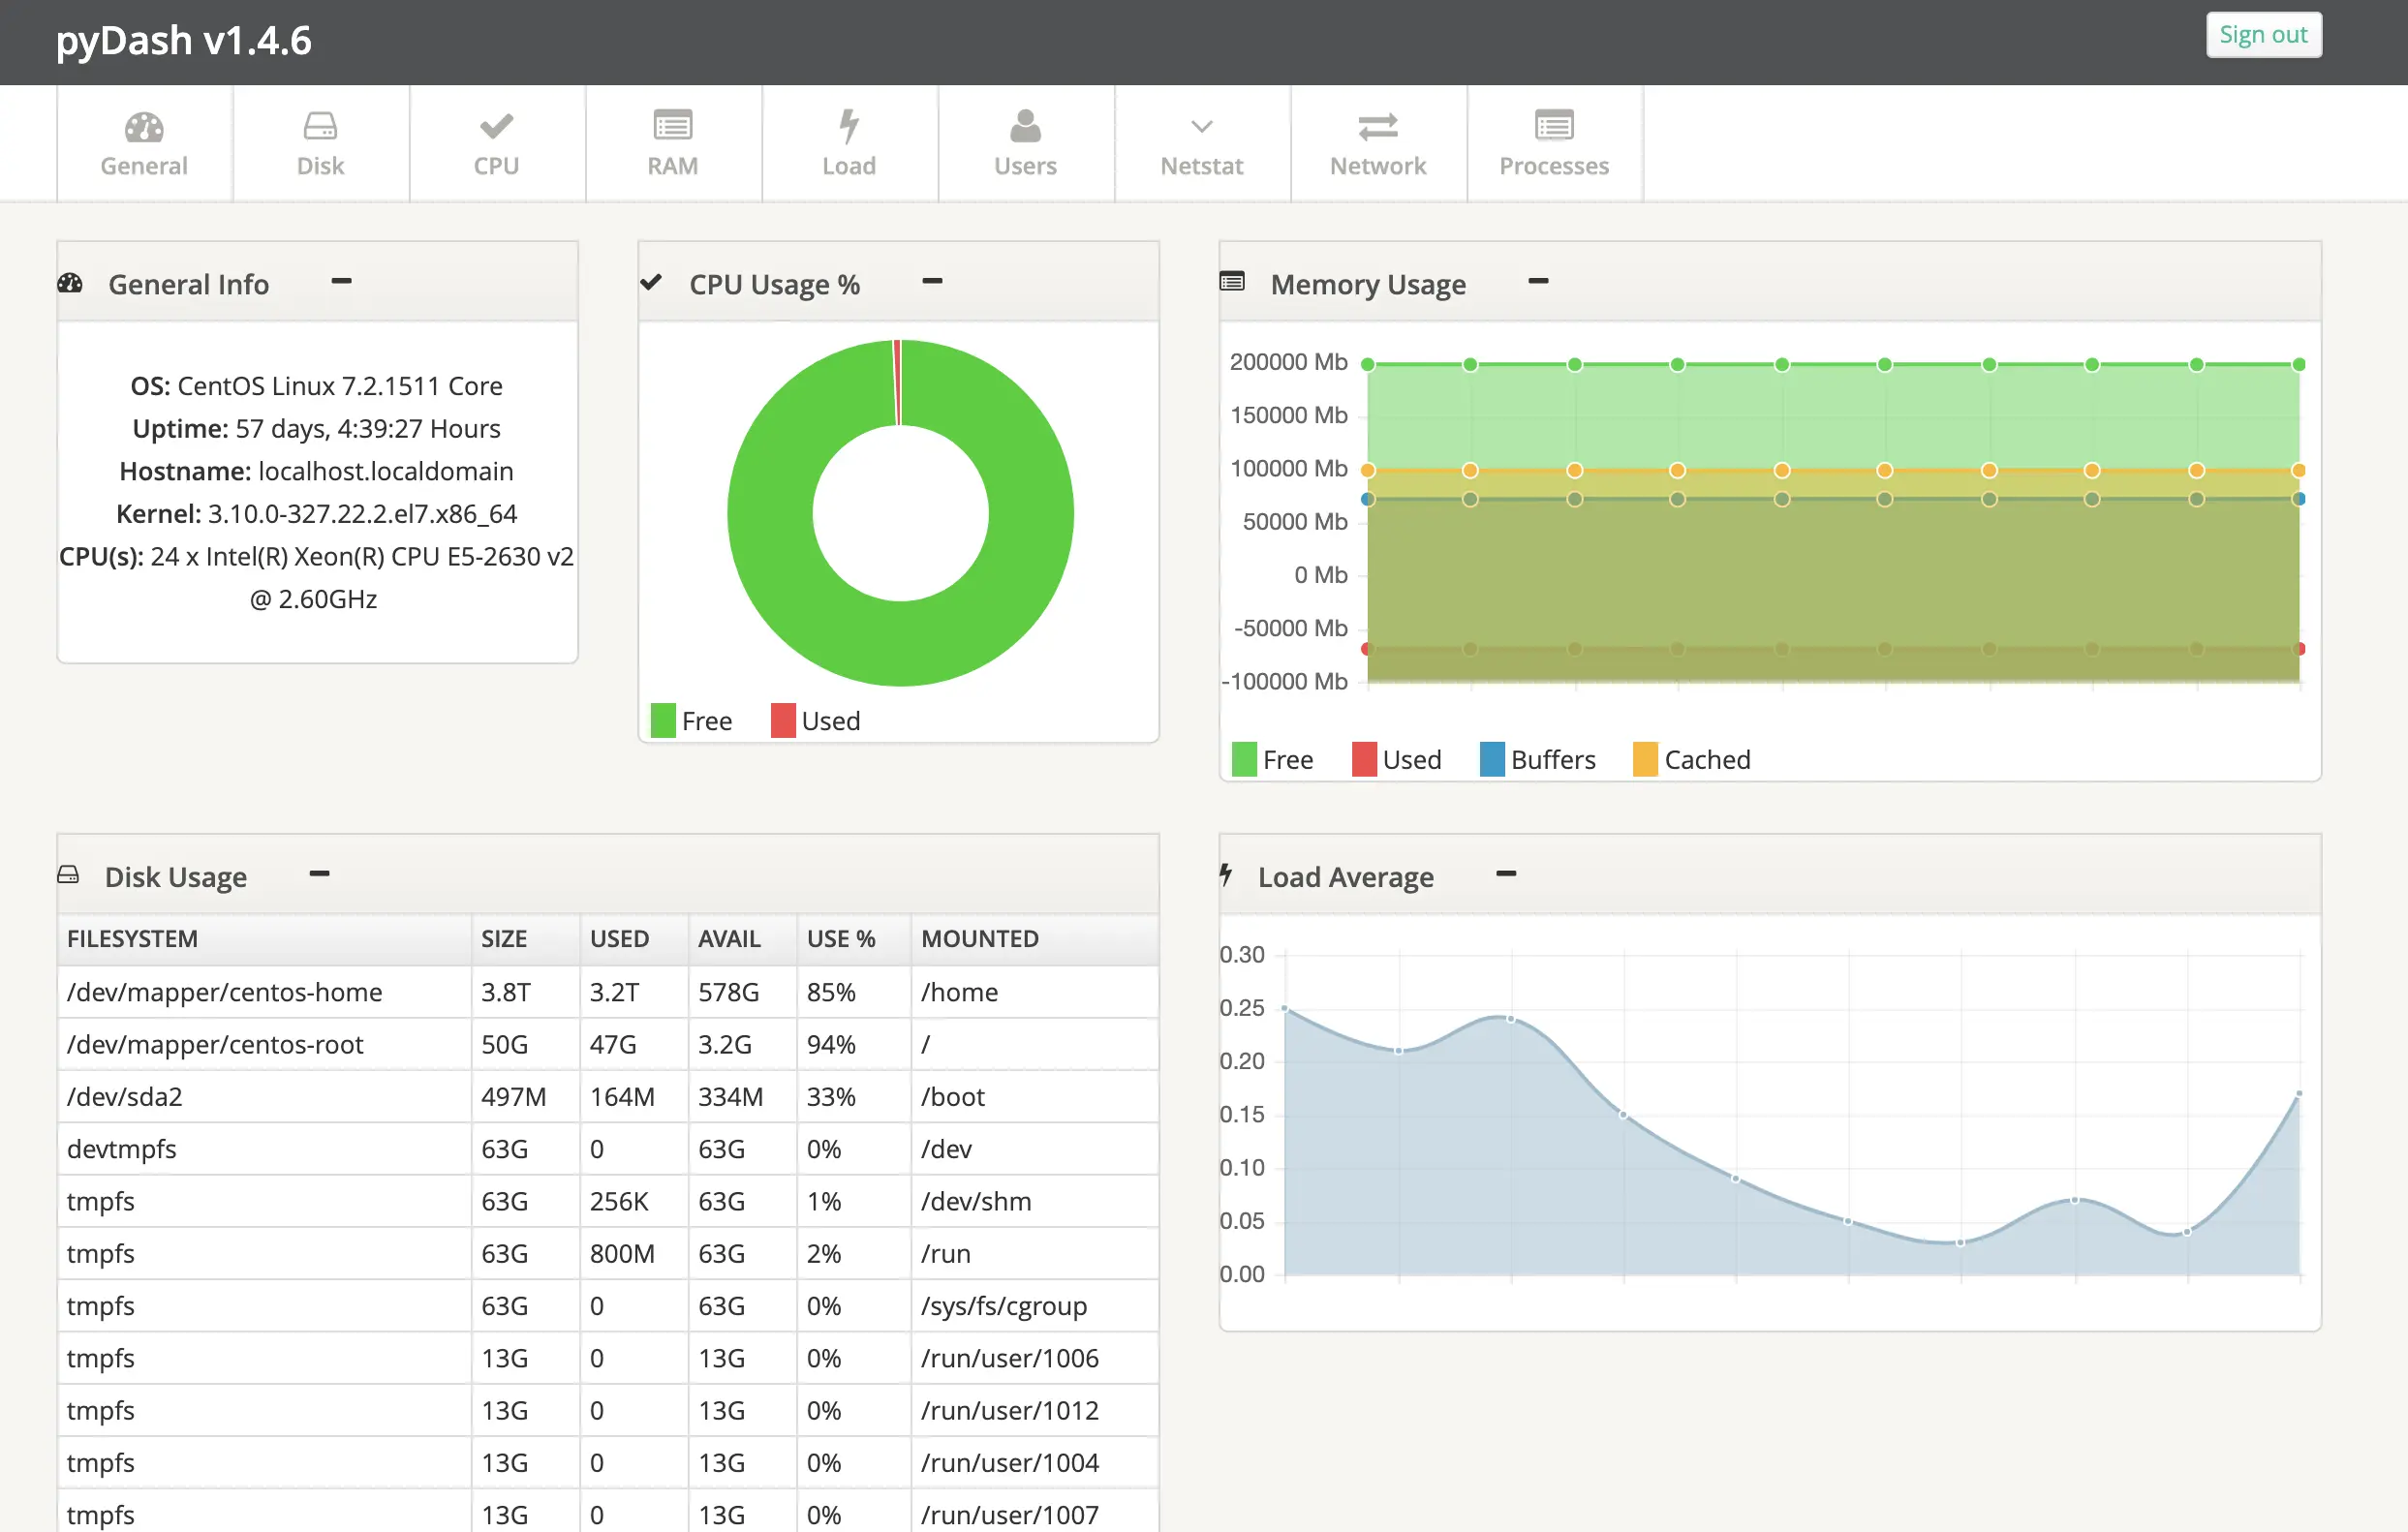Click the Cached orange legend swatch
2408x1532 pixels.
(x=1645, y=760)
